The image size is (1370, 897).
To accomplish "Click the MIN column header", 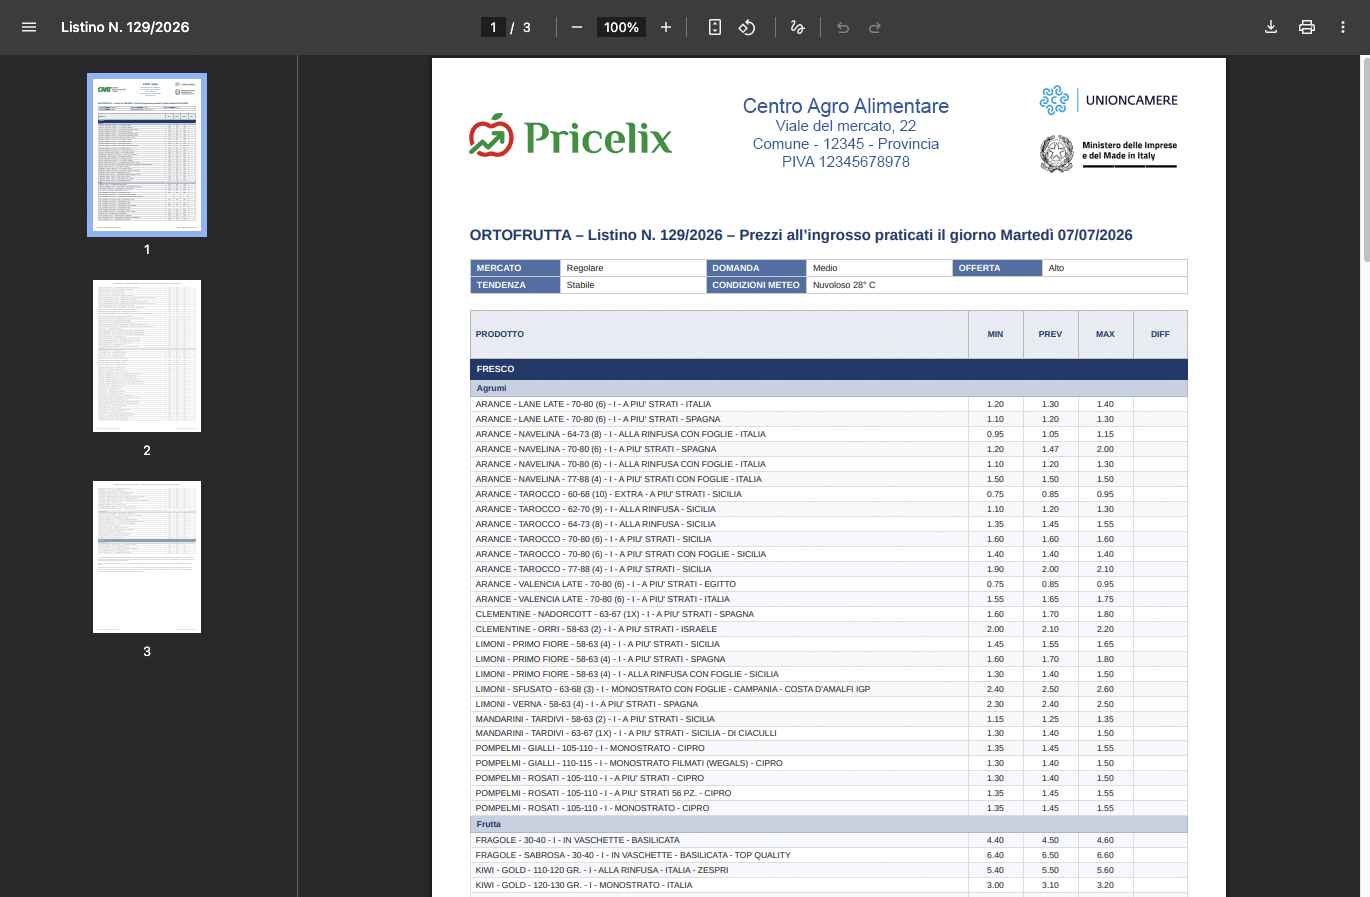I will tap(995, 334).
